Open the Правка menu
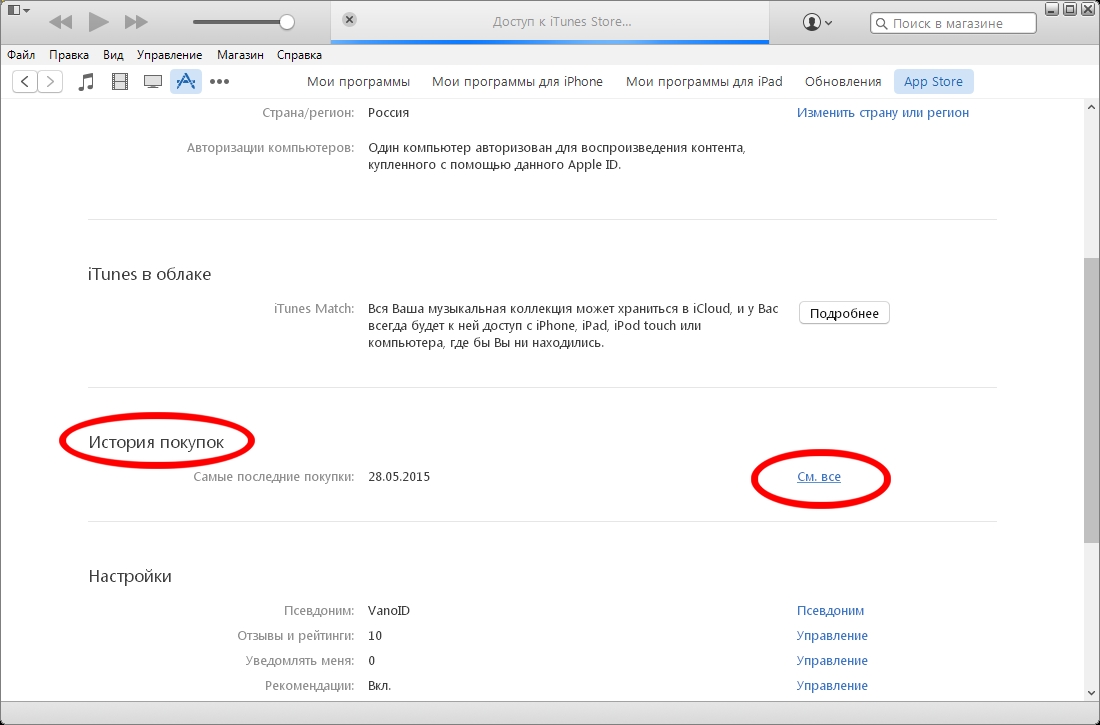This screenshot has width=1100, height=725. [x=69, y=55]
